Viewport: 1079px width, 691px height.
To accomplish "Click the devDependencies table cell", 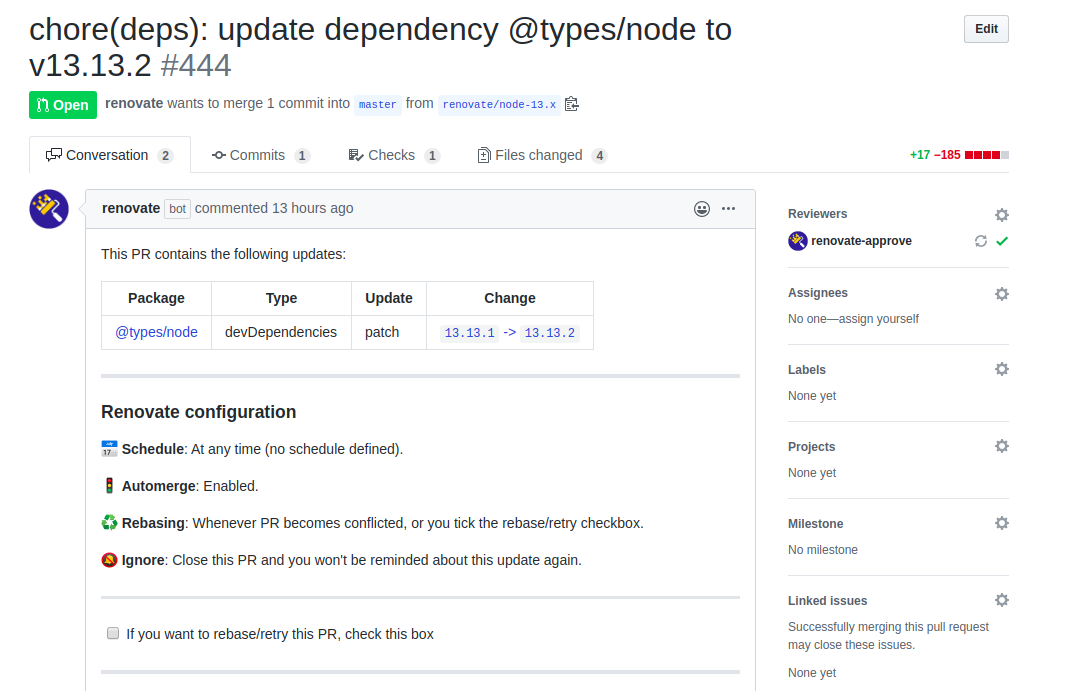I will pos(281,332).
